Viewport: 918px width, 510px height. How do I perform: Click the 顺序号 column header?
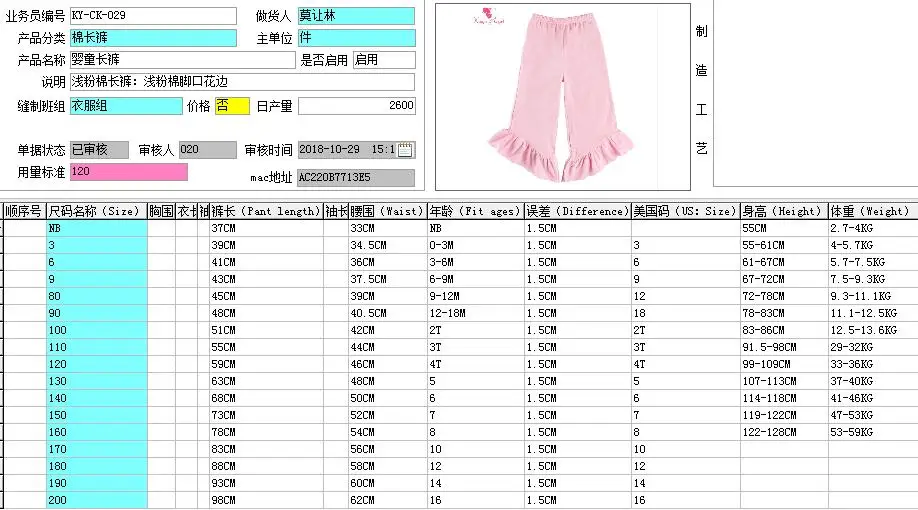click(23, 211)
